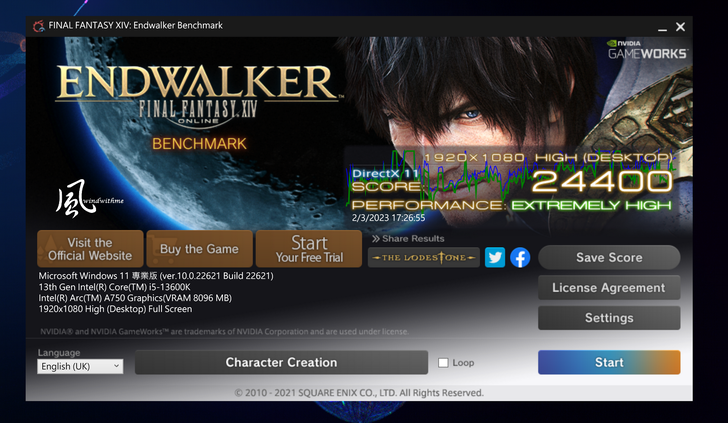Start the benchmark run
The width and height of the screenshot is (728, 423).
(x=609, y=362)
